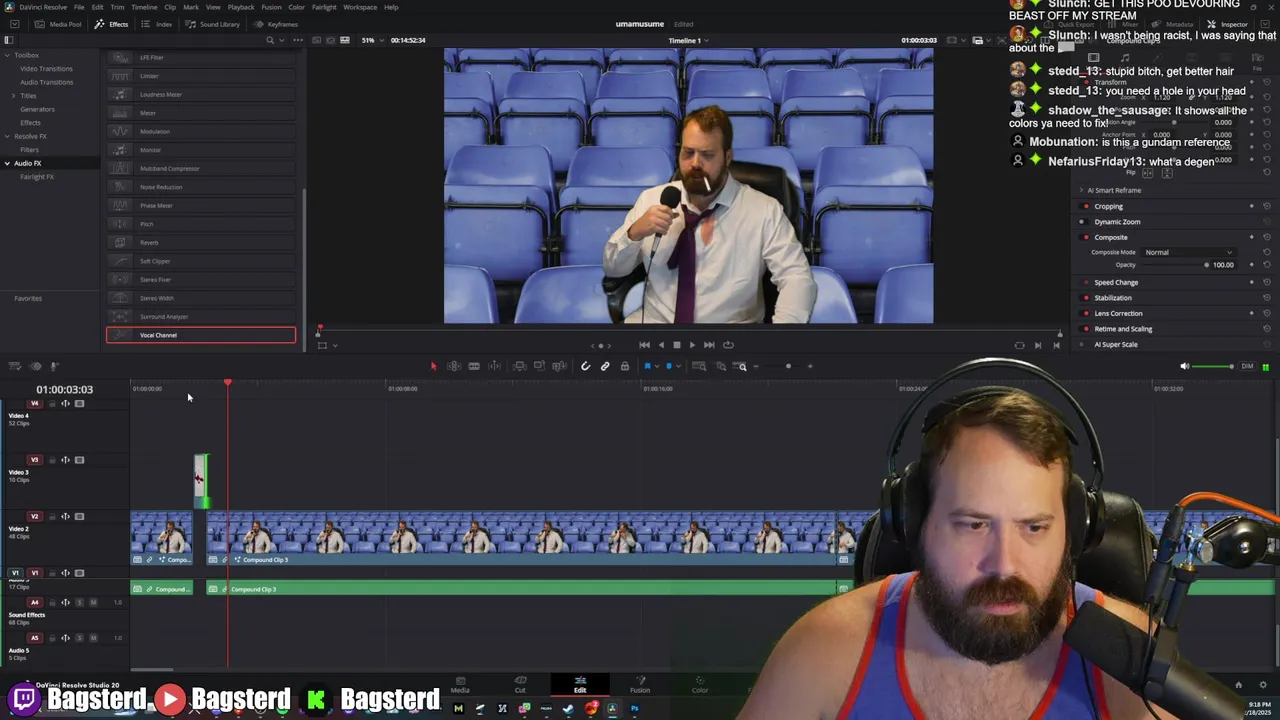Select the Reverb audio effect
1280x720 pixels.
point(201,242)
